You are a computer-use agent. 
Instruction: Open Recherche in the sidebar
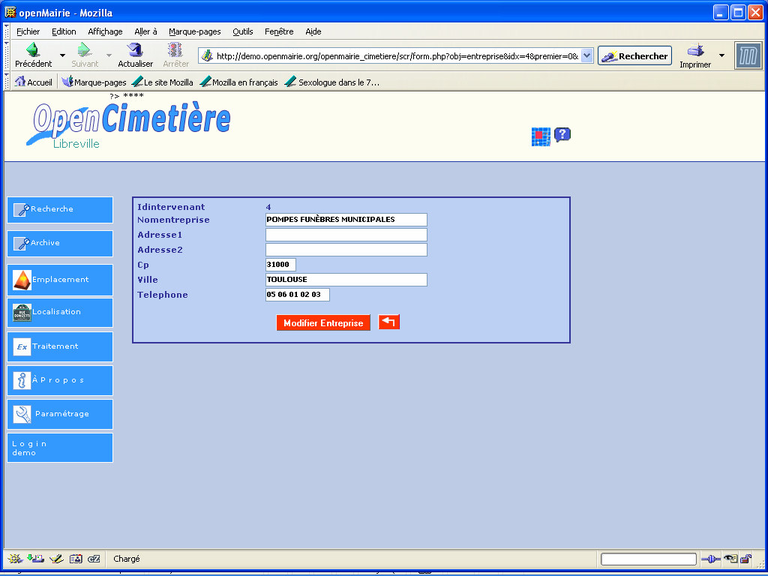pos(60,209)
